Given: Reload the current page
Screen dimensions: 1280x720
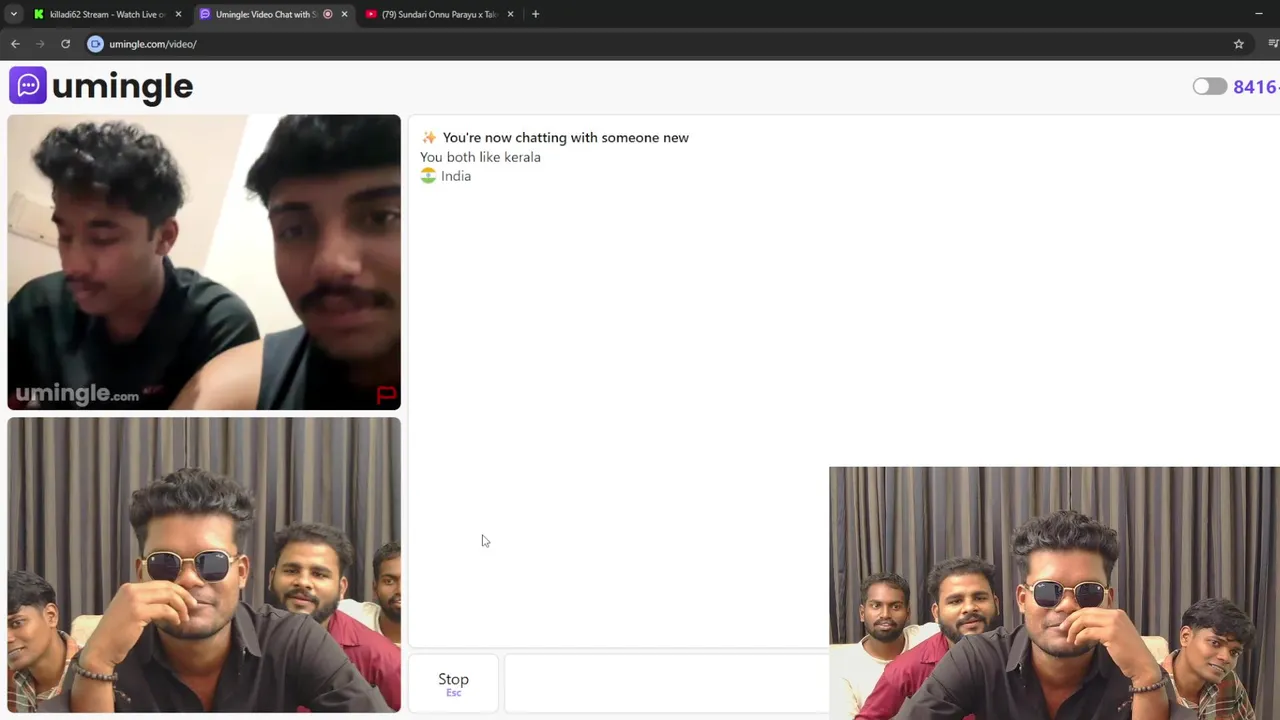Looking at the screenshot, I should point(65,44).
